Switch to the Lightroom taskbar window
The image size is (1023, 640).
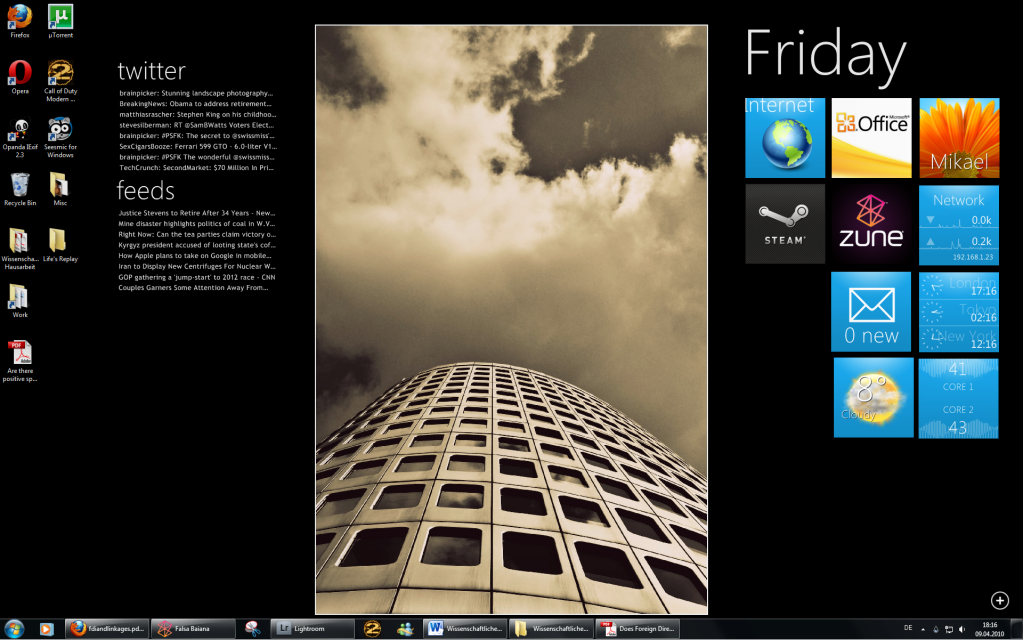pyautogui.click(x=314, y=628)
